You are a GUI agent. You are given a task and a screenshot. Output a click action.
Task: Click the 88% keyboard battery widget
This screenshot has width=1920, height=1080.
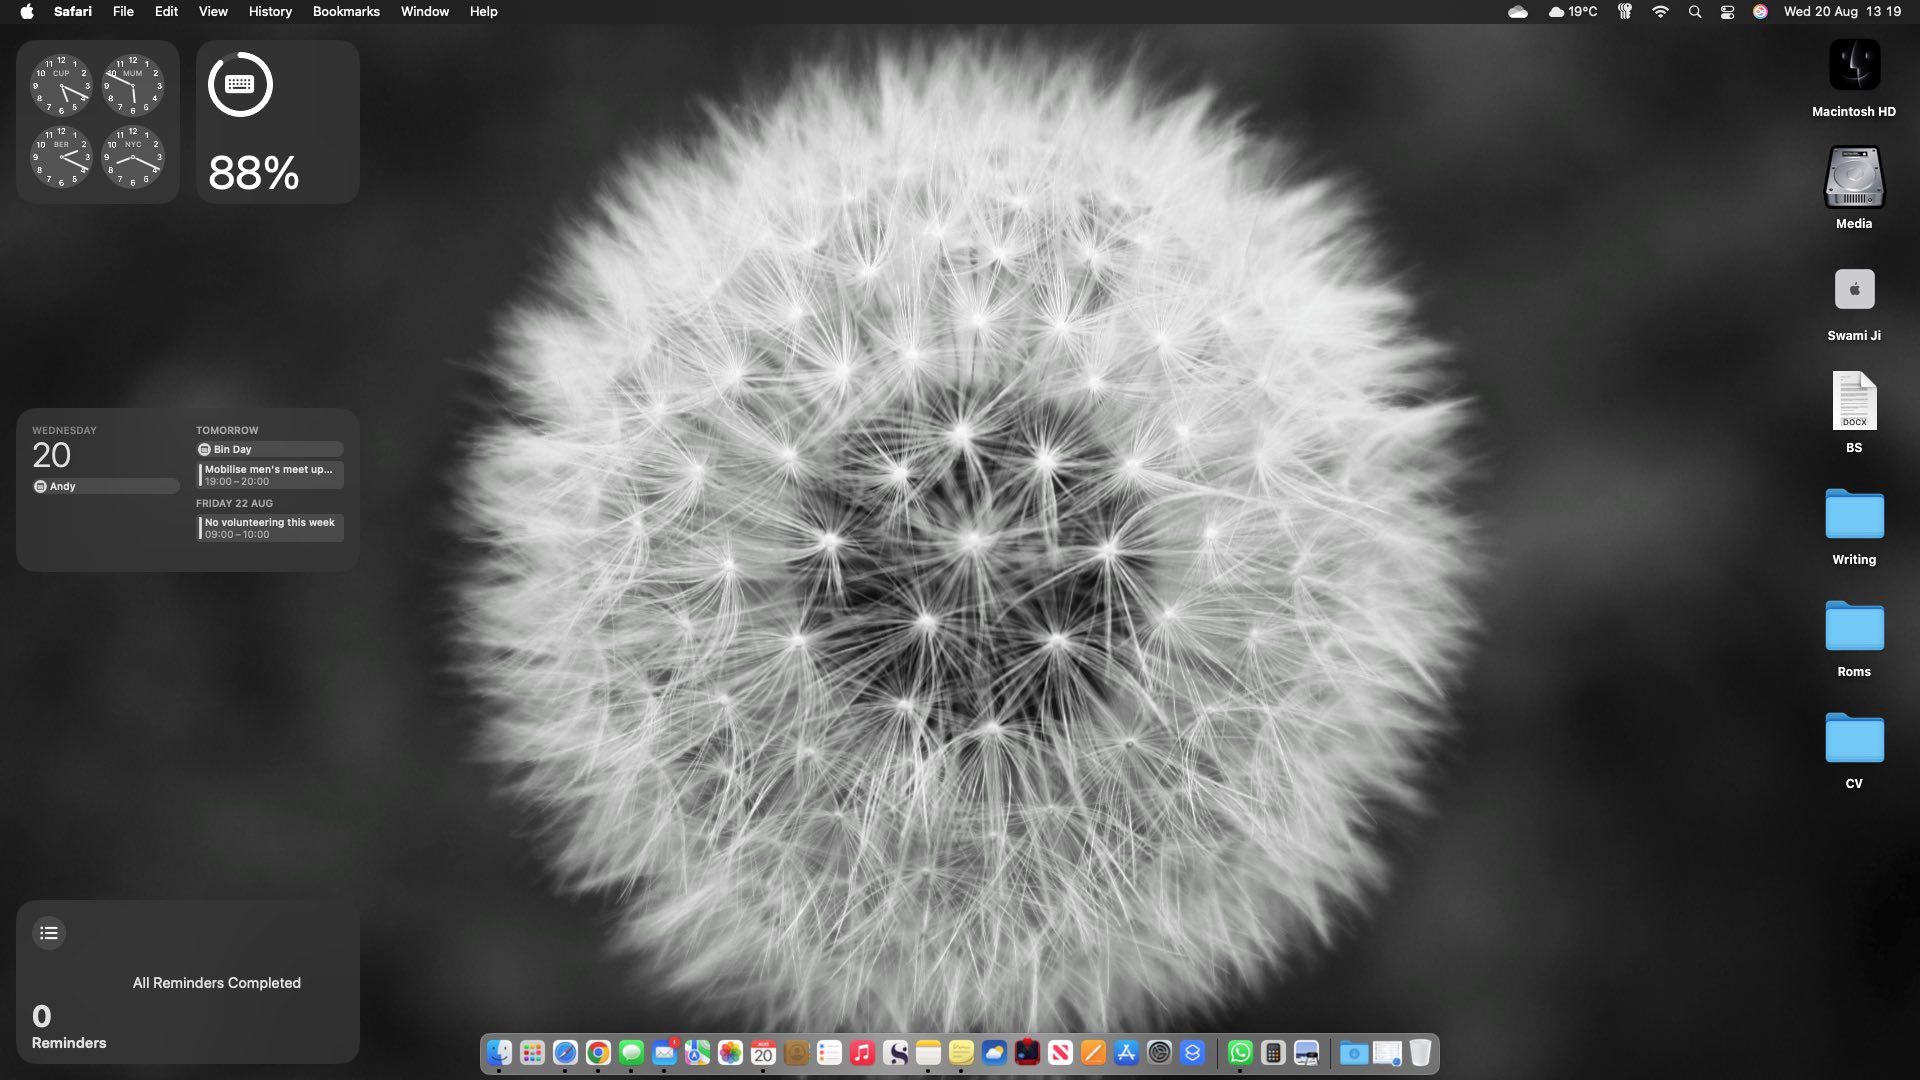point(277,122)
